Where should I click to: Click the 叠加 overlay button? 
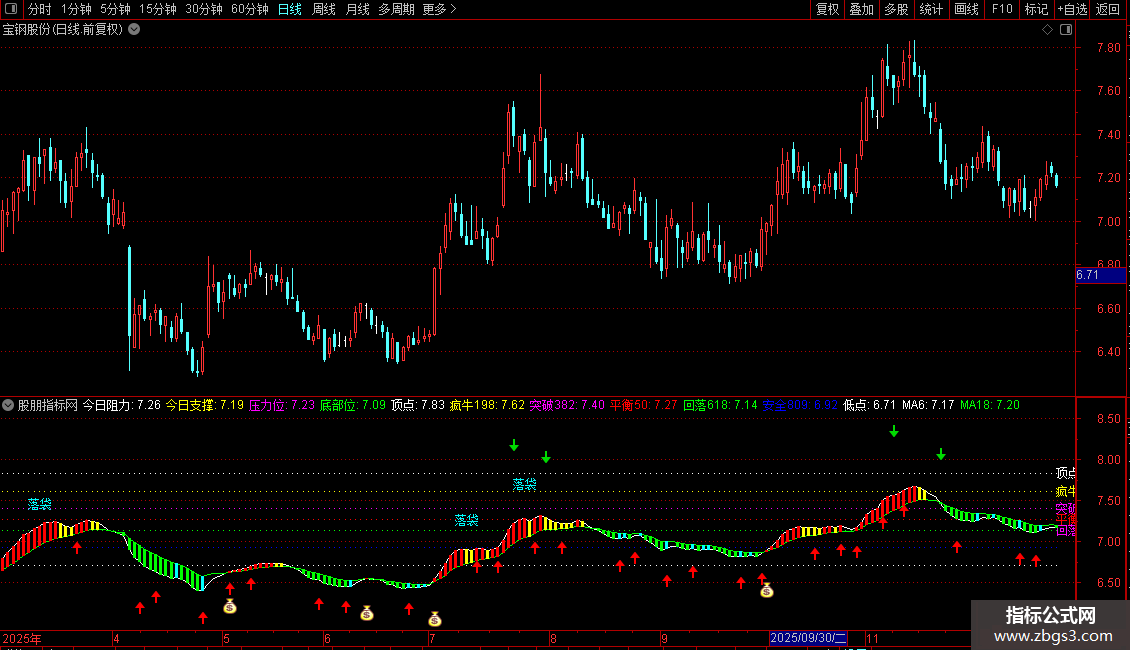[861, 9]
